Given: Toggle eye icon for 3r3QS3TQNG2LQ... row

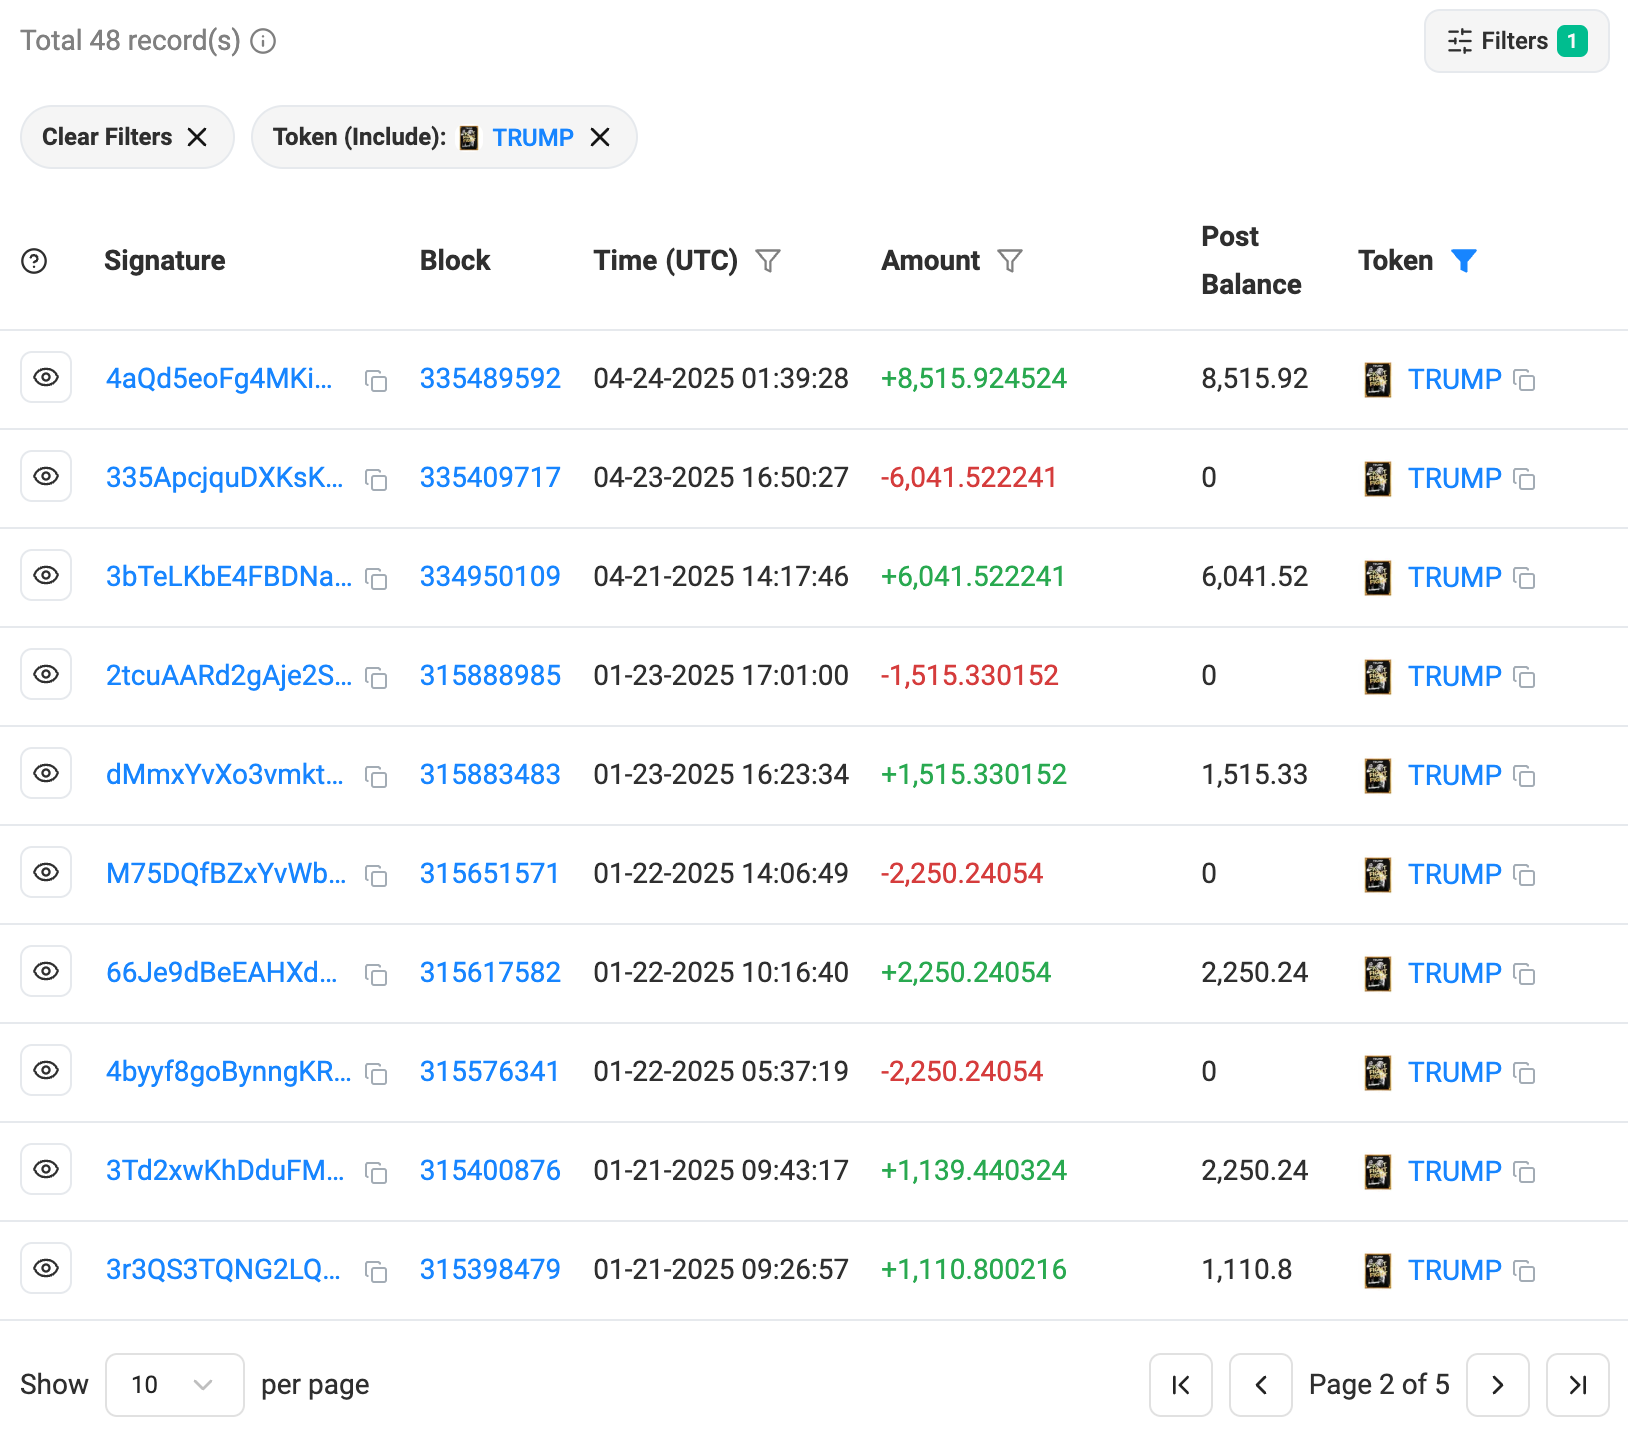Looking at the screenshot, I should [46, 1268].
